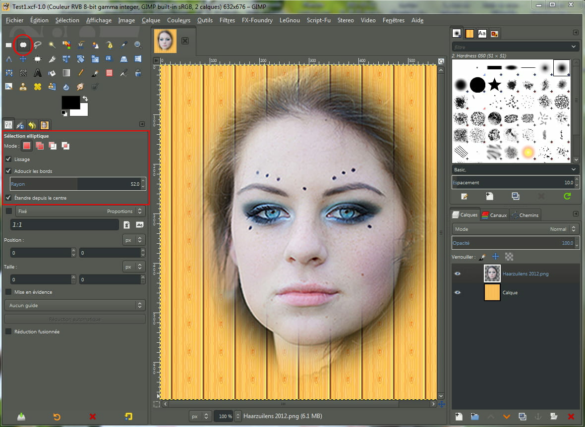Viewport: 585px width, 427px height.
Task: Click the refresh brushes green arrow
Action: (567, 196)
